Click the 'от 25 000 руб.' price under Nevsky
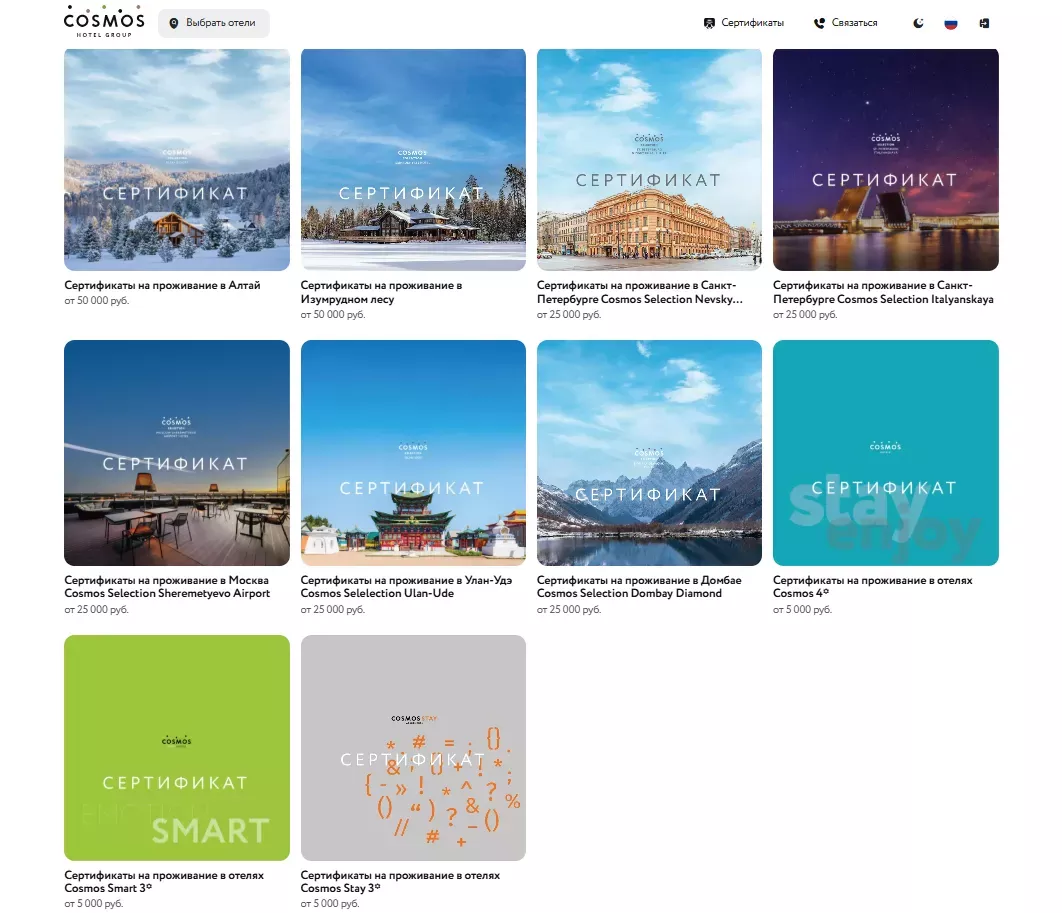The image size is (1062, 913). tap(569, 315)
